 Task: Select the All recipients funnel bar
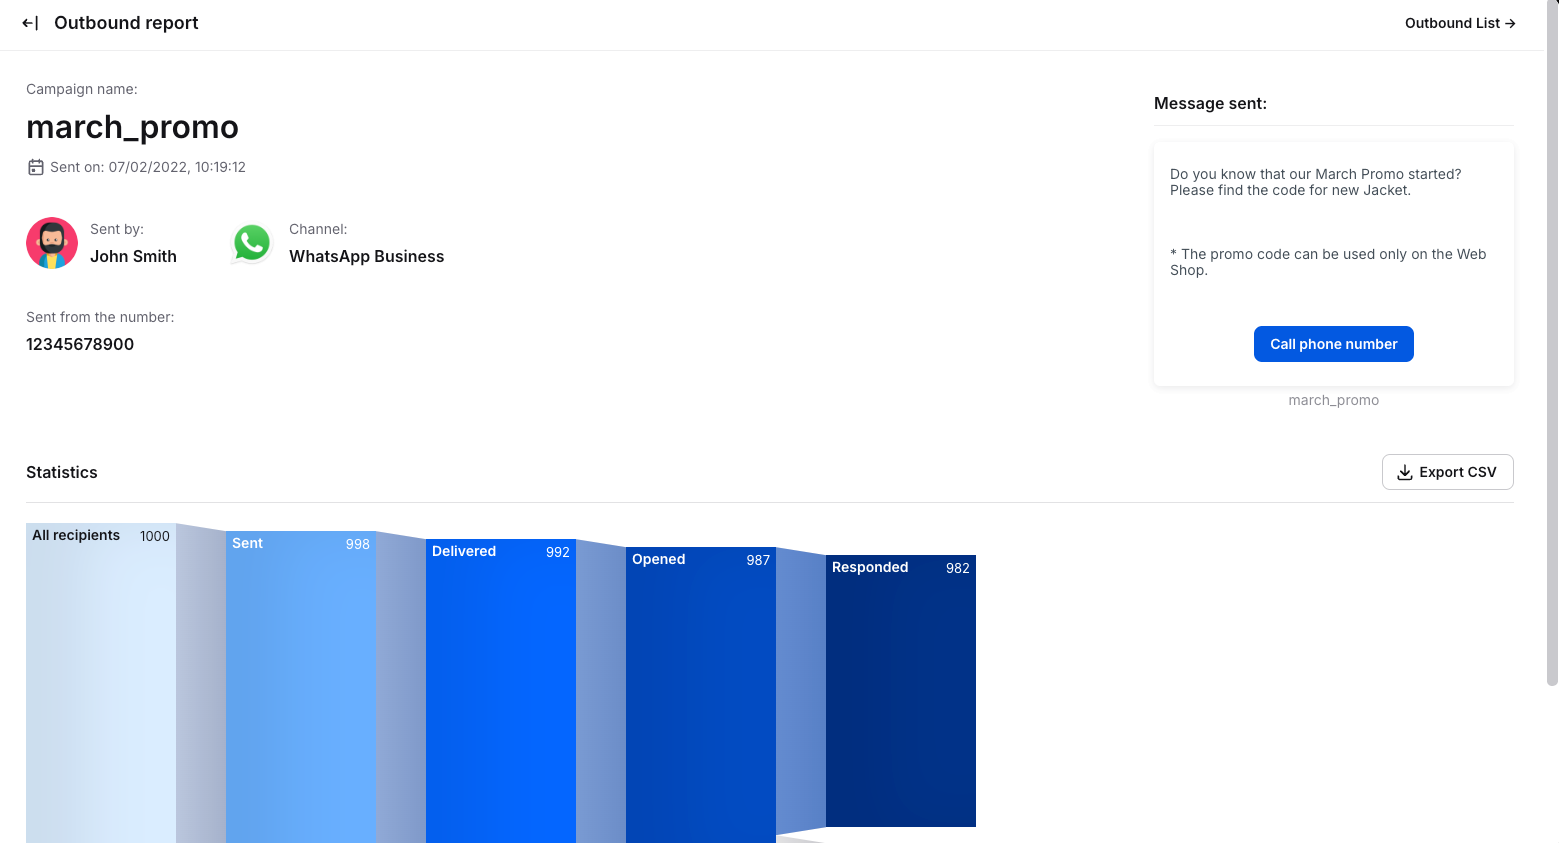[101, 680]
